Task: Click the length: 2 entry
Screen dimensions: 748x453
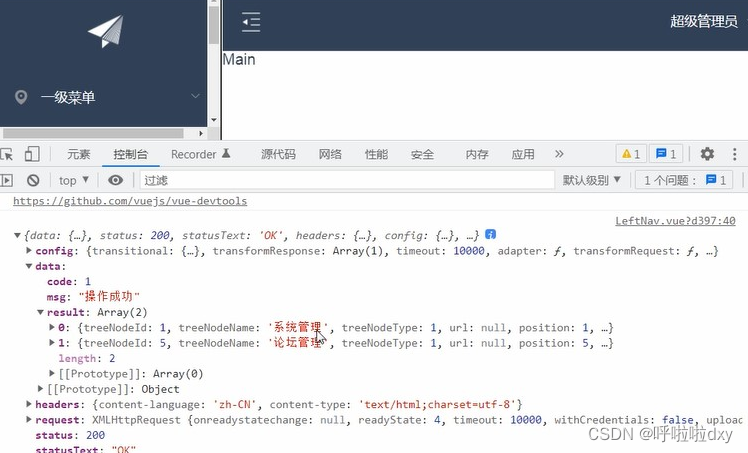Action: (x=87, y=358)
